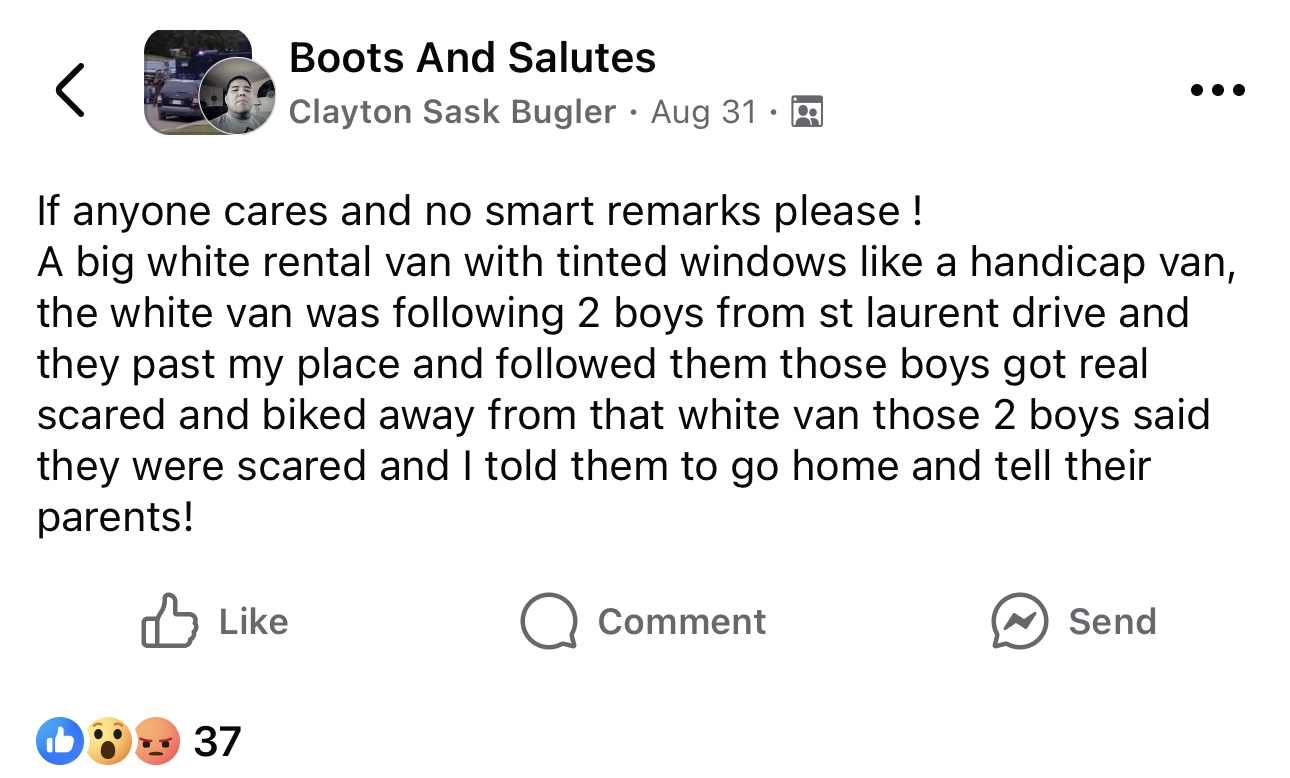Click the final word "parents!" in the post
1290x778 pixels.
click(114, 517)
